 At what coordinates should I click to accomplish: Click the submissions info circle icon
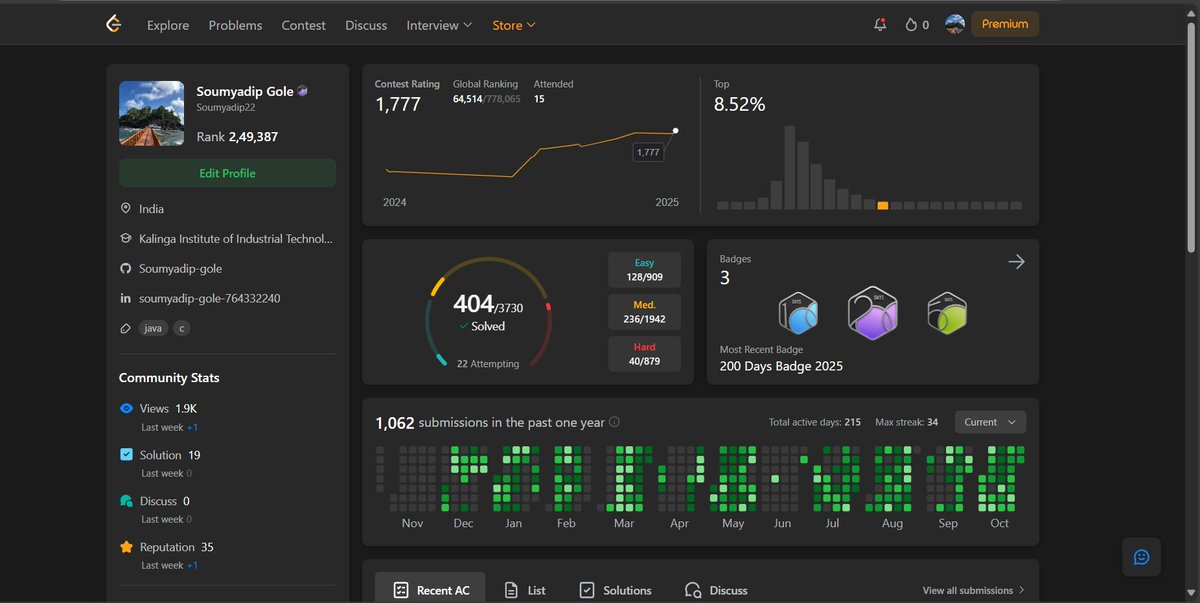tap(614, 423)
